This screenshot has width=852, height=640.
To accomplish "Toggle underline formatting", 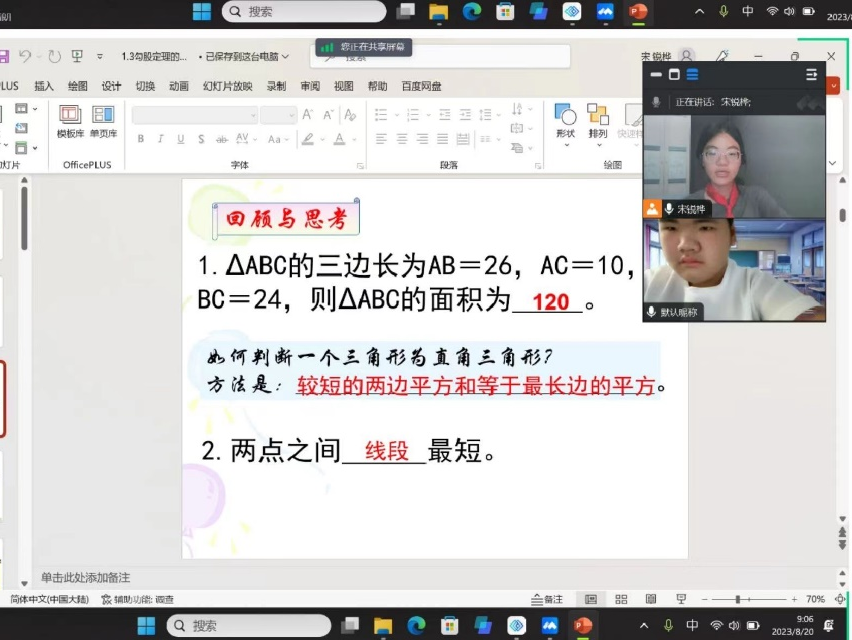I will tap(180, 139).
